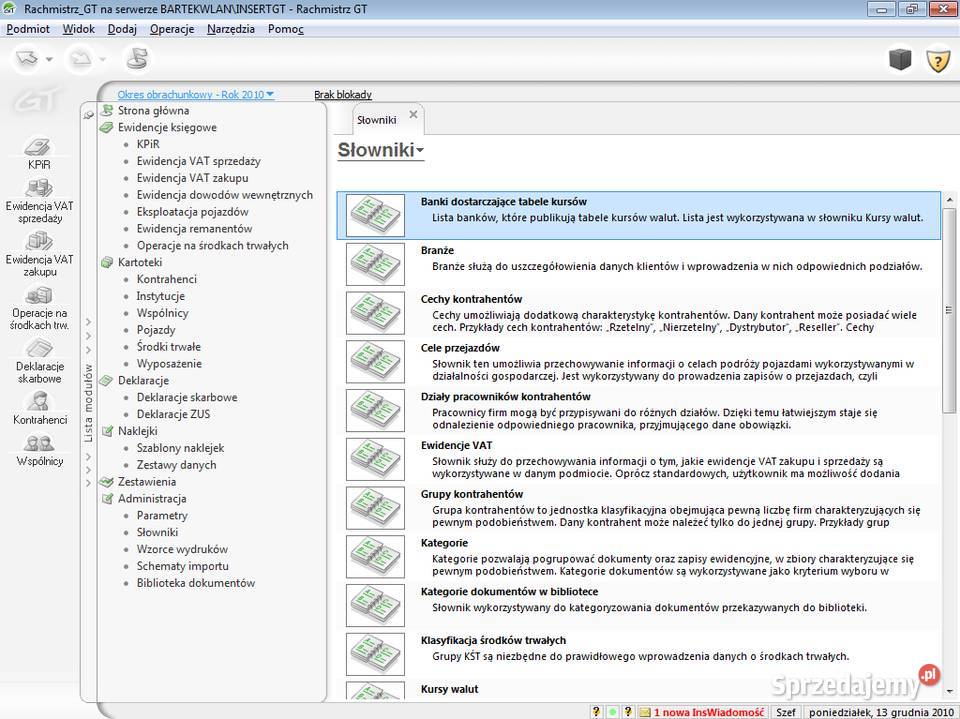Viewport: 960px width, 719px height.
Task: Open Okres obrachunkowy - Rok 2010 dropdown
Action: coord(196,94)
